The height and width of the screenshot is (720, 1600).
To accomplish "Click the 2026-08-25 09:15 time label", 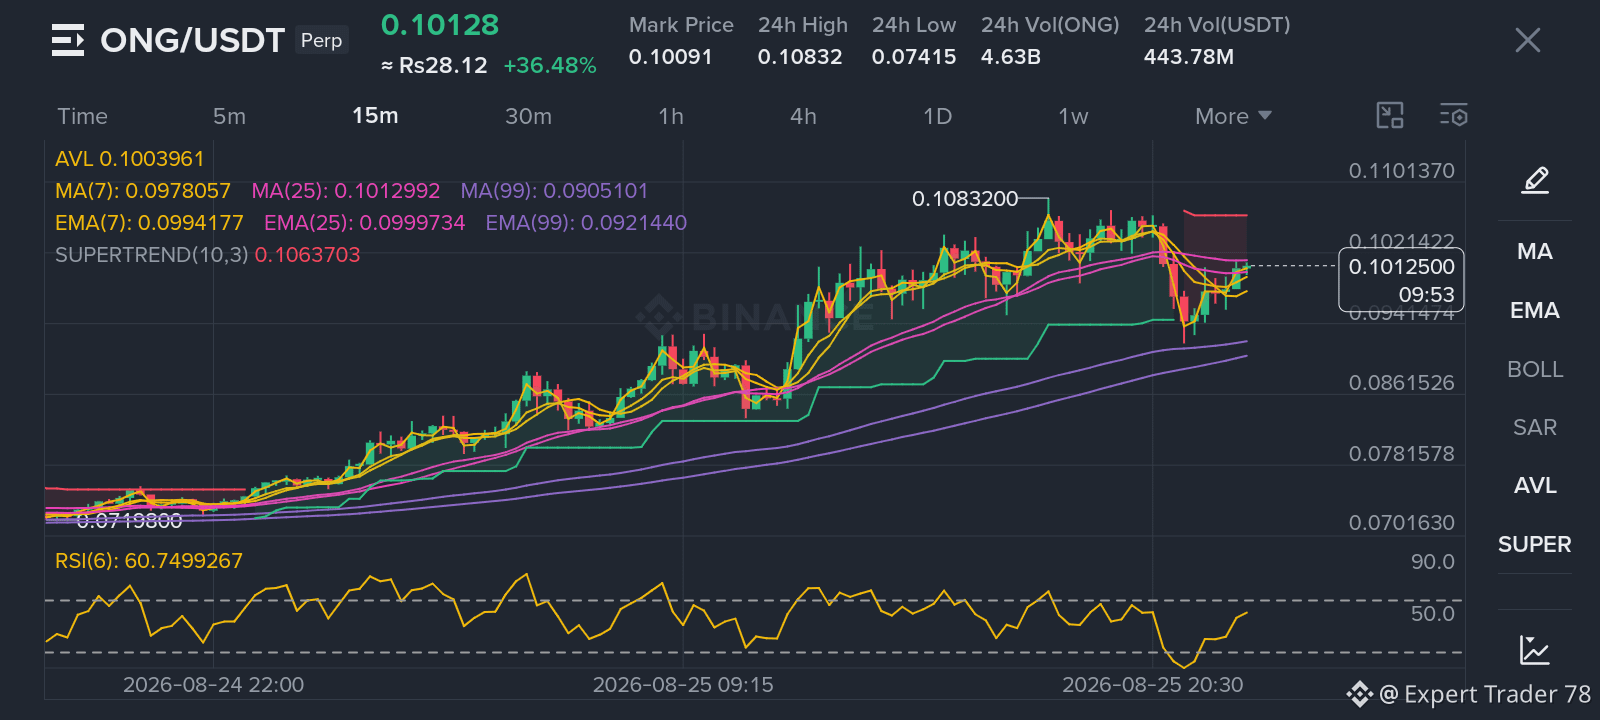I will pos(683,685).
